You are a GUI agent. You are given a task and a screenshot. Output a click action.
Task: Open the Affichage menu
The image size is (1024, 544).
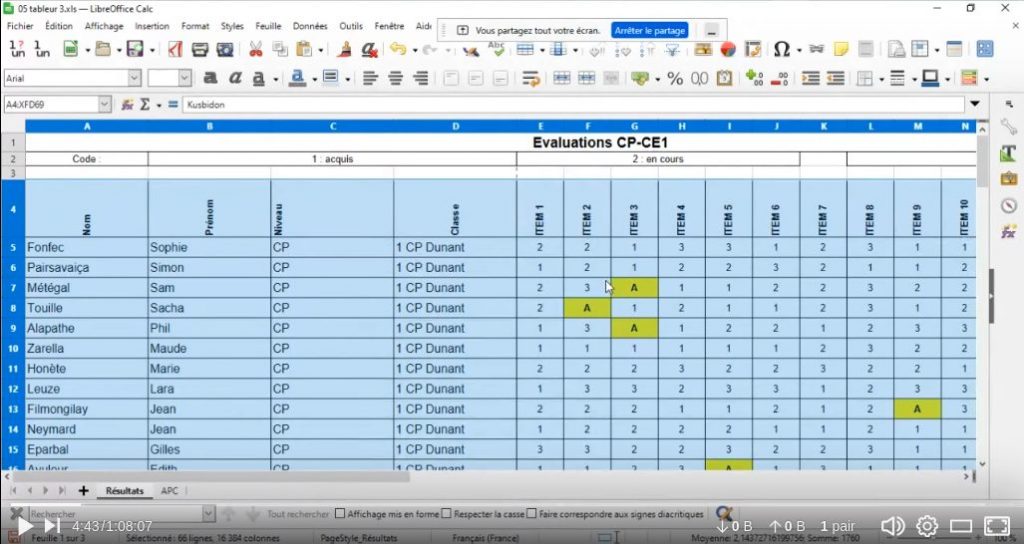[x=104, y=26]
